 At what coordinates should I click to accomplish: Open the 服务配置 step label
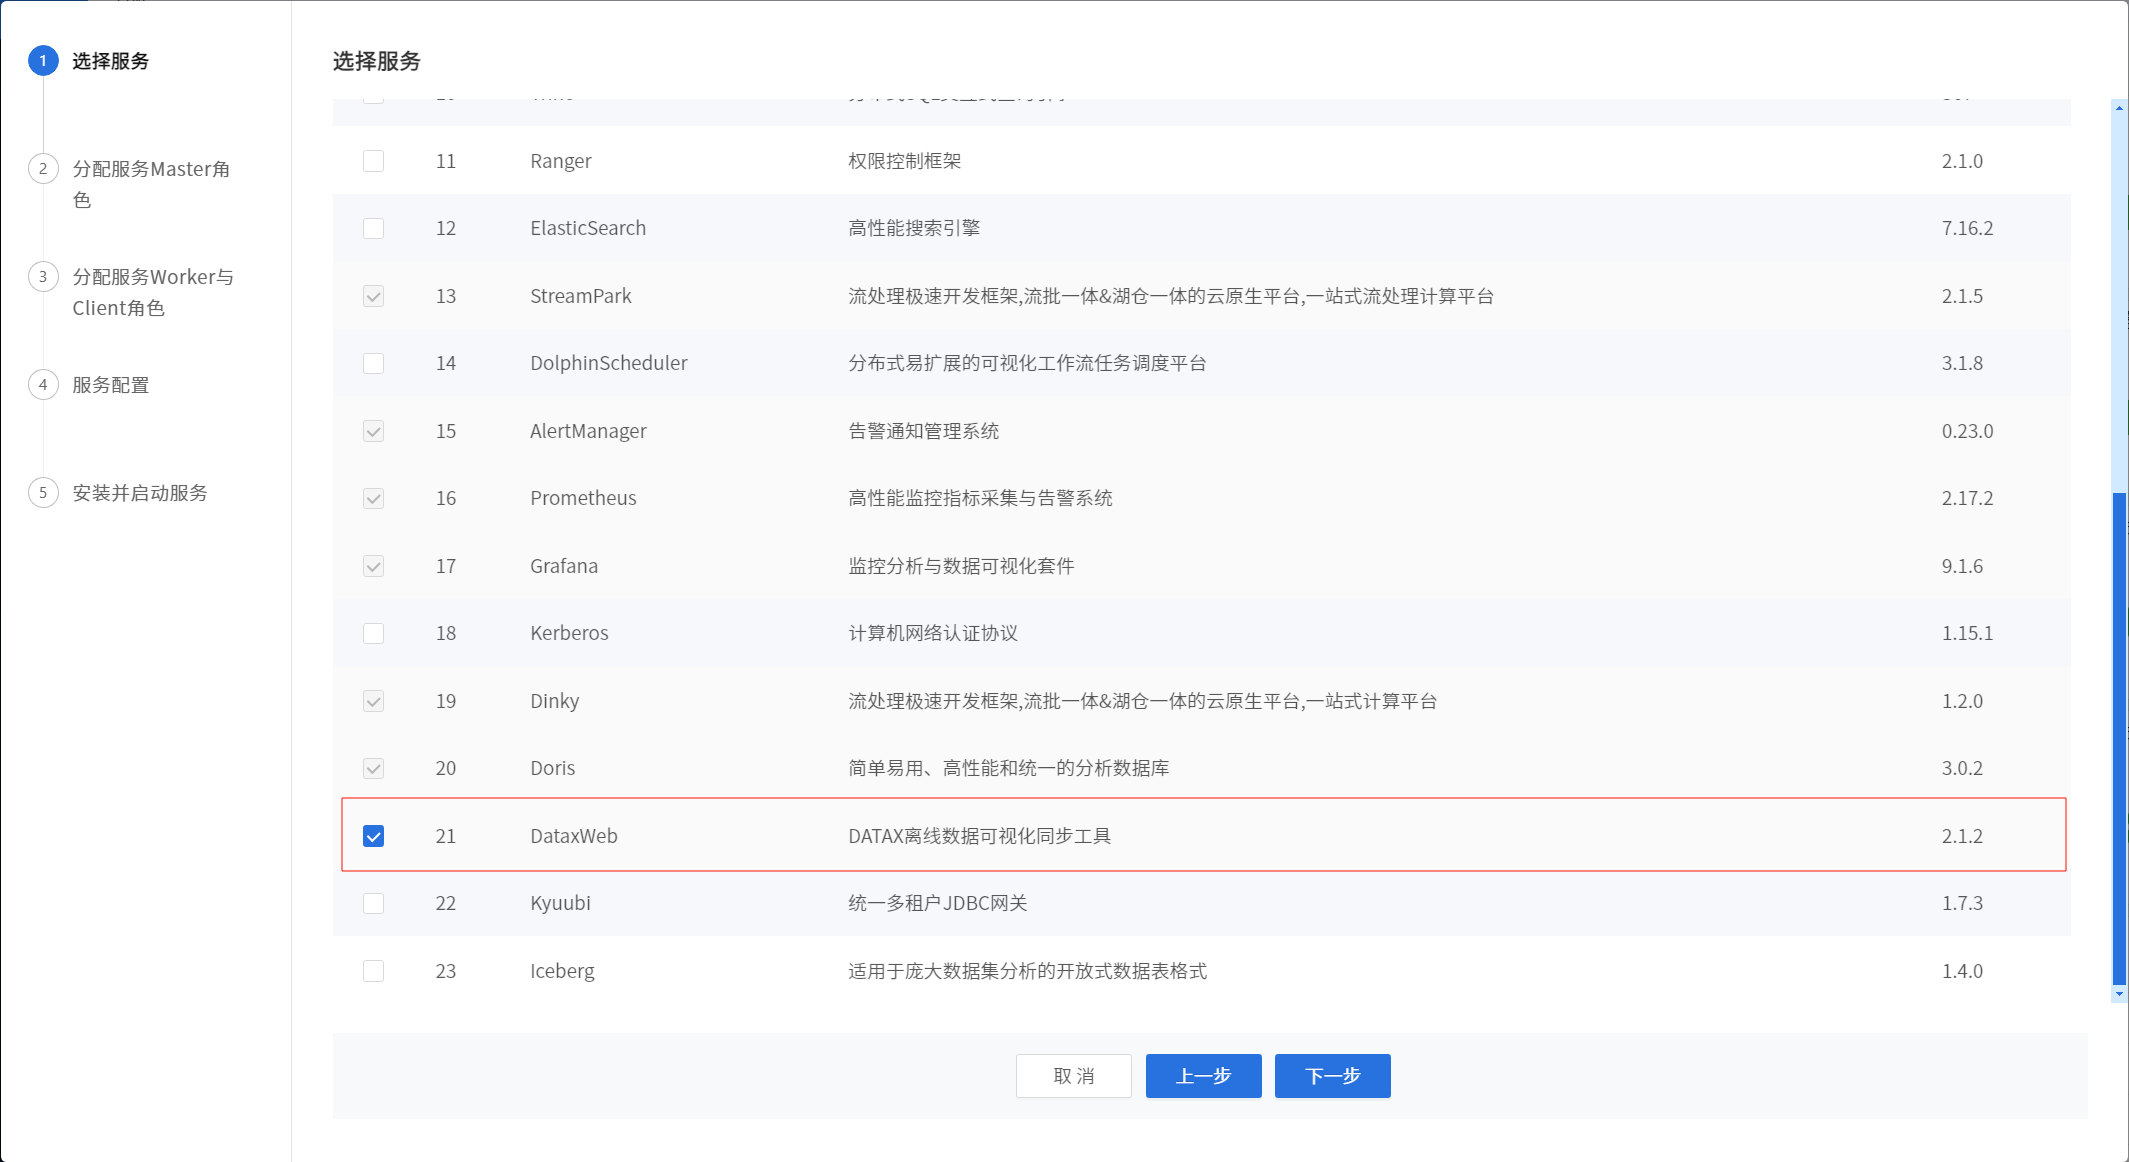(x=111, y=385)
